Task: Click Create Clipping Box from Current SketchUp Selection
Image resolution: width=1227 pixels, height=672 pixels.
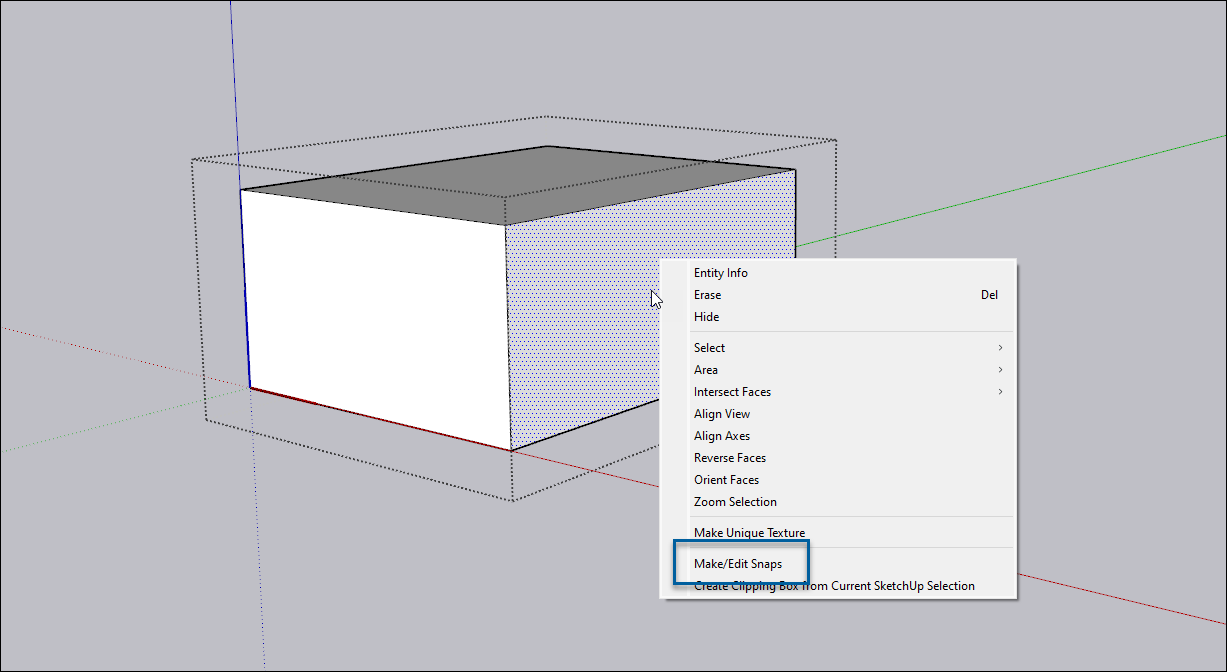Action: click(x=838, y=586)
